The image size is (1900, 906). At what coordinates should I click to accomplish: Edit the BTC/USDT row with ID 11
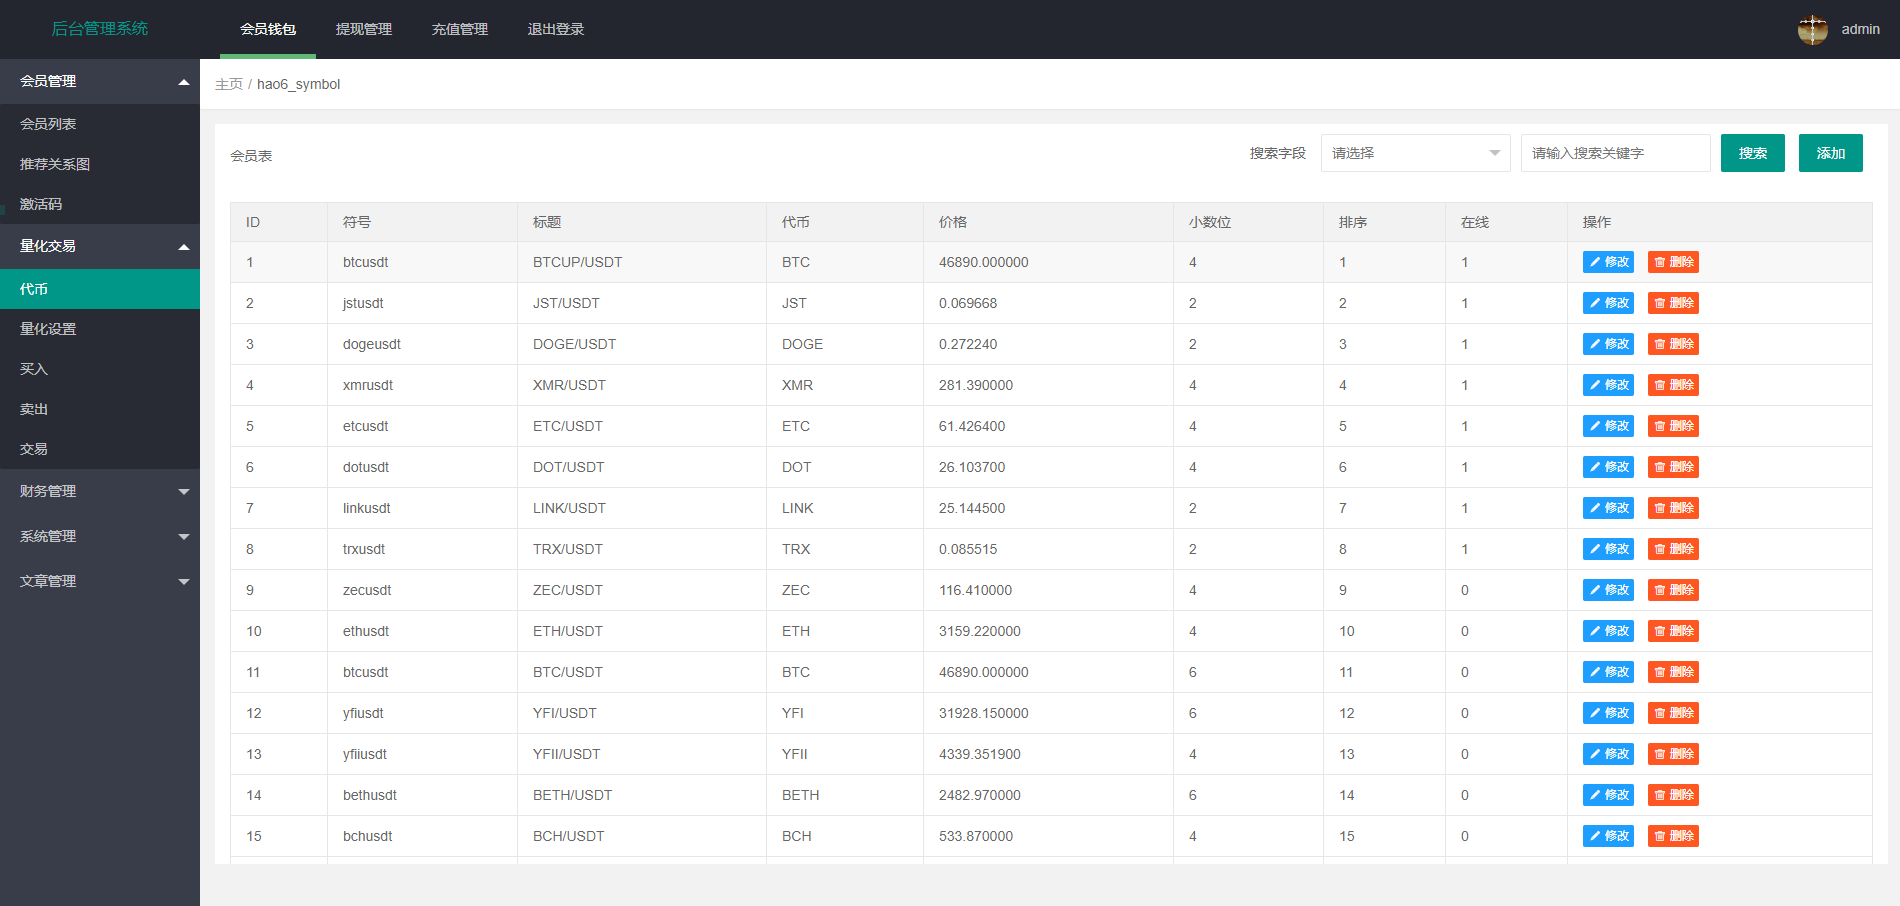(1608, 672)
